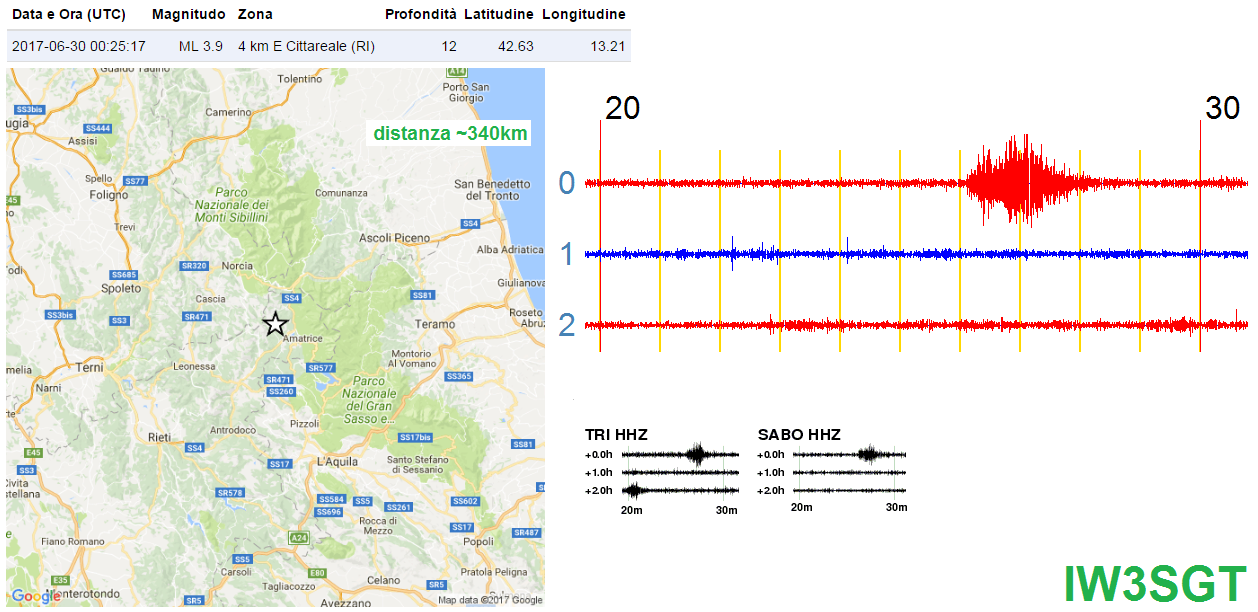This screenshot has height=612, width=1258.
Task: Click the SS260 road shield
Action: coord(281,391)
